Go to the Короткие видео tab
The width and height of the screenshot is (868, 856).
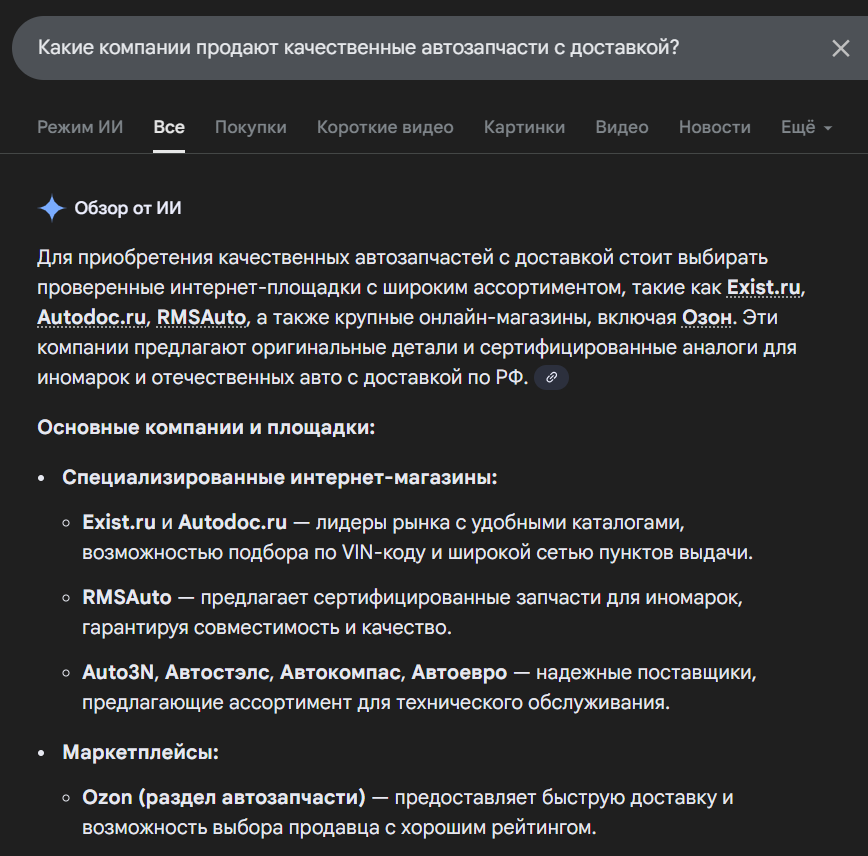pyautogui.click(x=385, y=127)
